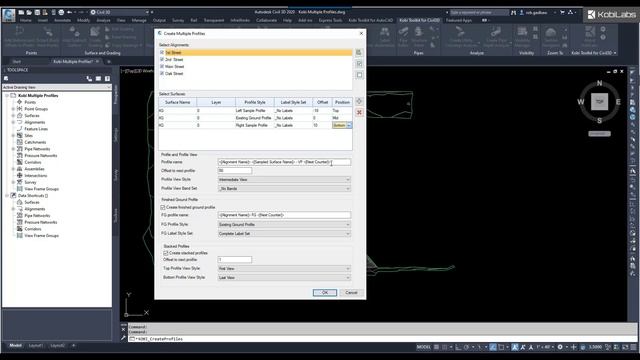
Task: Open the Bottom Profile View Style dropdown
Action: tap(284, 278)
